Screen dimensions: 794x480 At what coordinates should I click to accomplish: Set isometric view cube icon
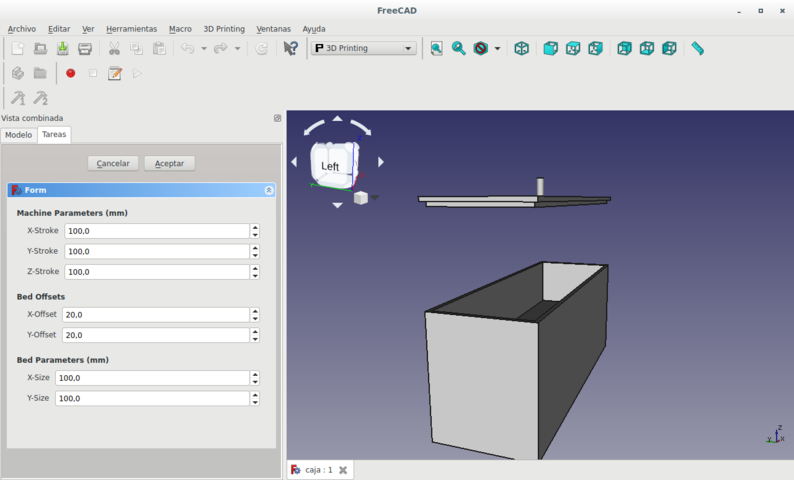[x=522, y=48]
